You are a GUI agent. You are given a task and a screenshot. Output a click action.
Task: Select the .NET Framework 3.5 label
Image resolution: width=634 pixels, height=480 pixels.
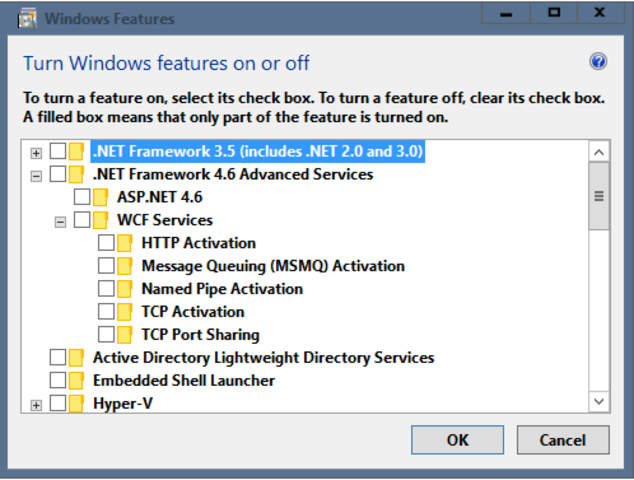coord(258,151)
